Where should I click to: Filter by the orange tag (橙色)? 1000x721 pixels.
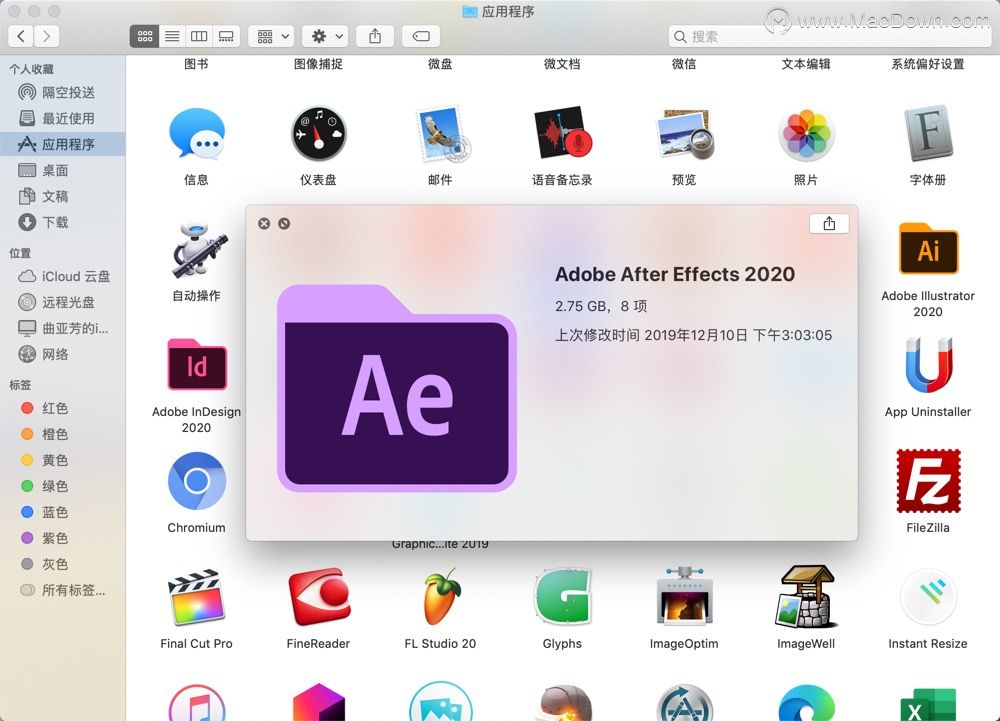click(x=62, y=434)
